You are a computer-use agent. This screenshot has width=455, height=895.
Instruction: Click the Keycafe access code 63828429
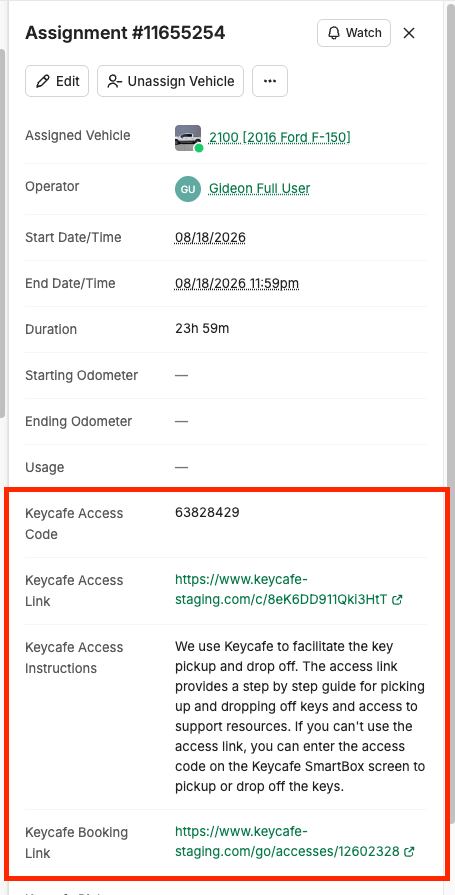[x=207, y=513]
